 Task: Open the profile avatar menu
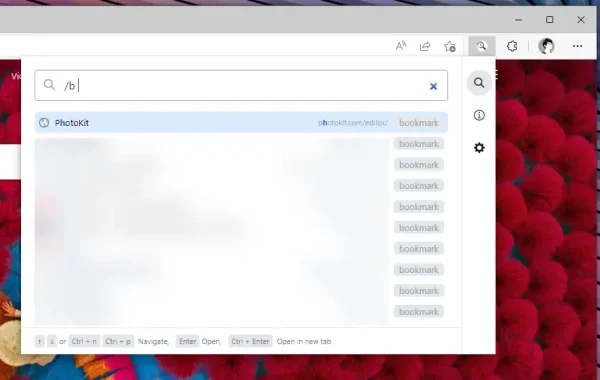point(546,46)
